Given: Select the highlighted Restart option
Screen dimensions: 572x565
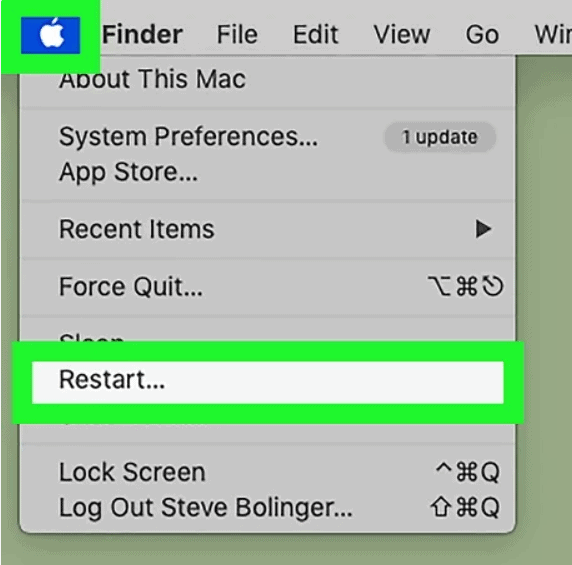Looking at the screenshot, I should [x=268, y=382].
